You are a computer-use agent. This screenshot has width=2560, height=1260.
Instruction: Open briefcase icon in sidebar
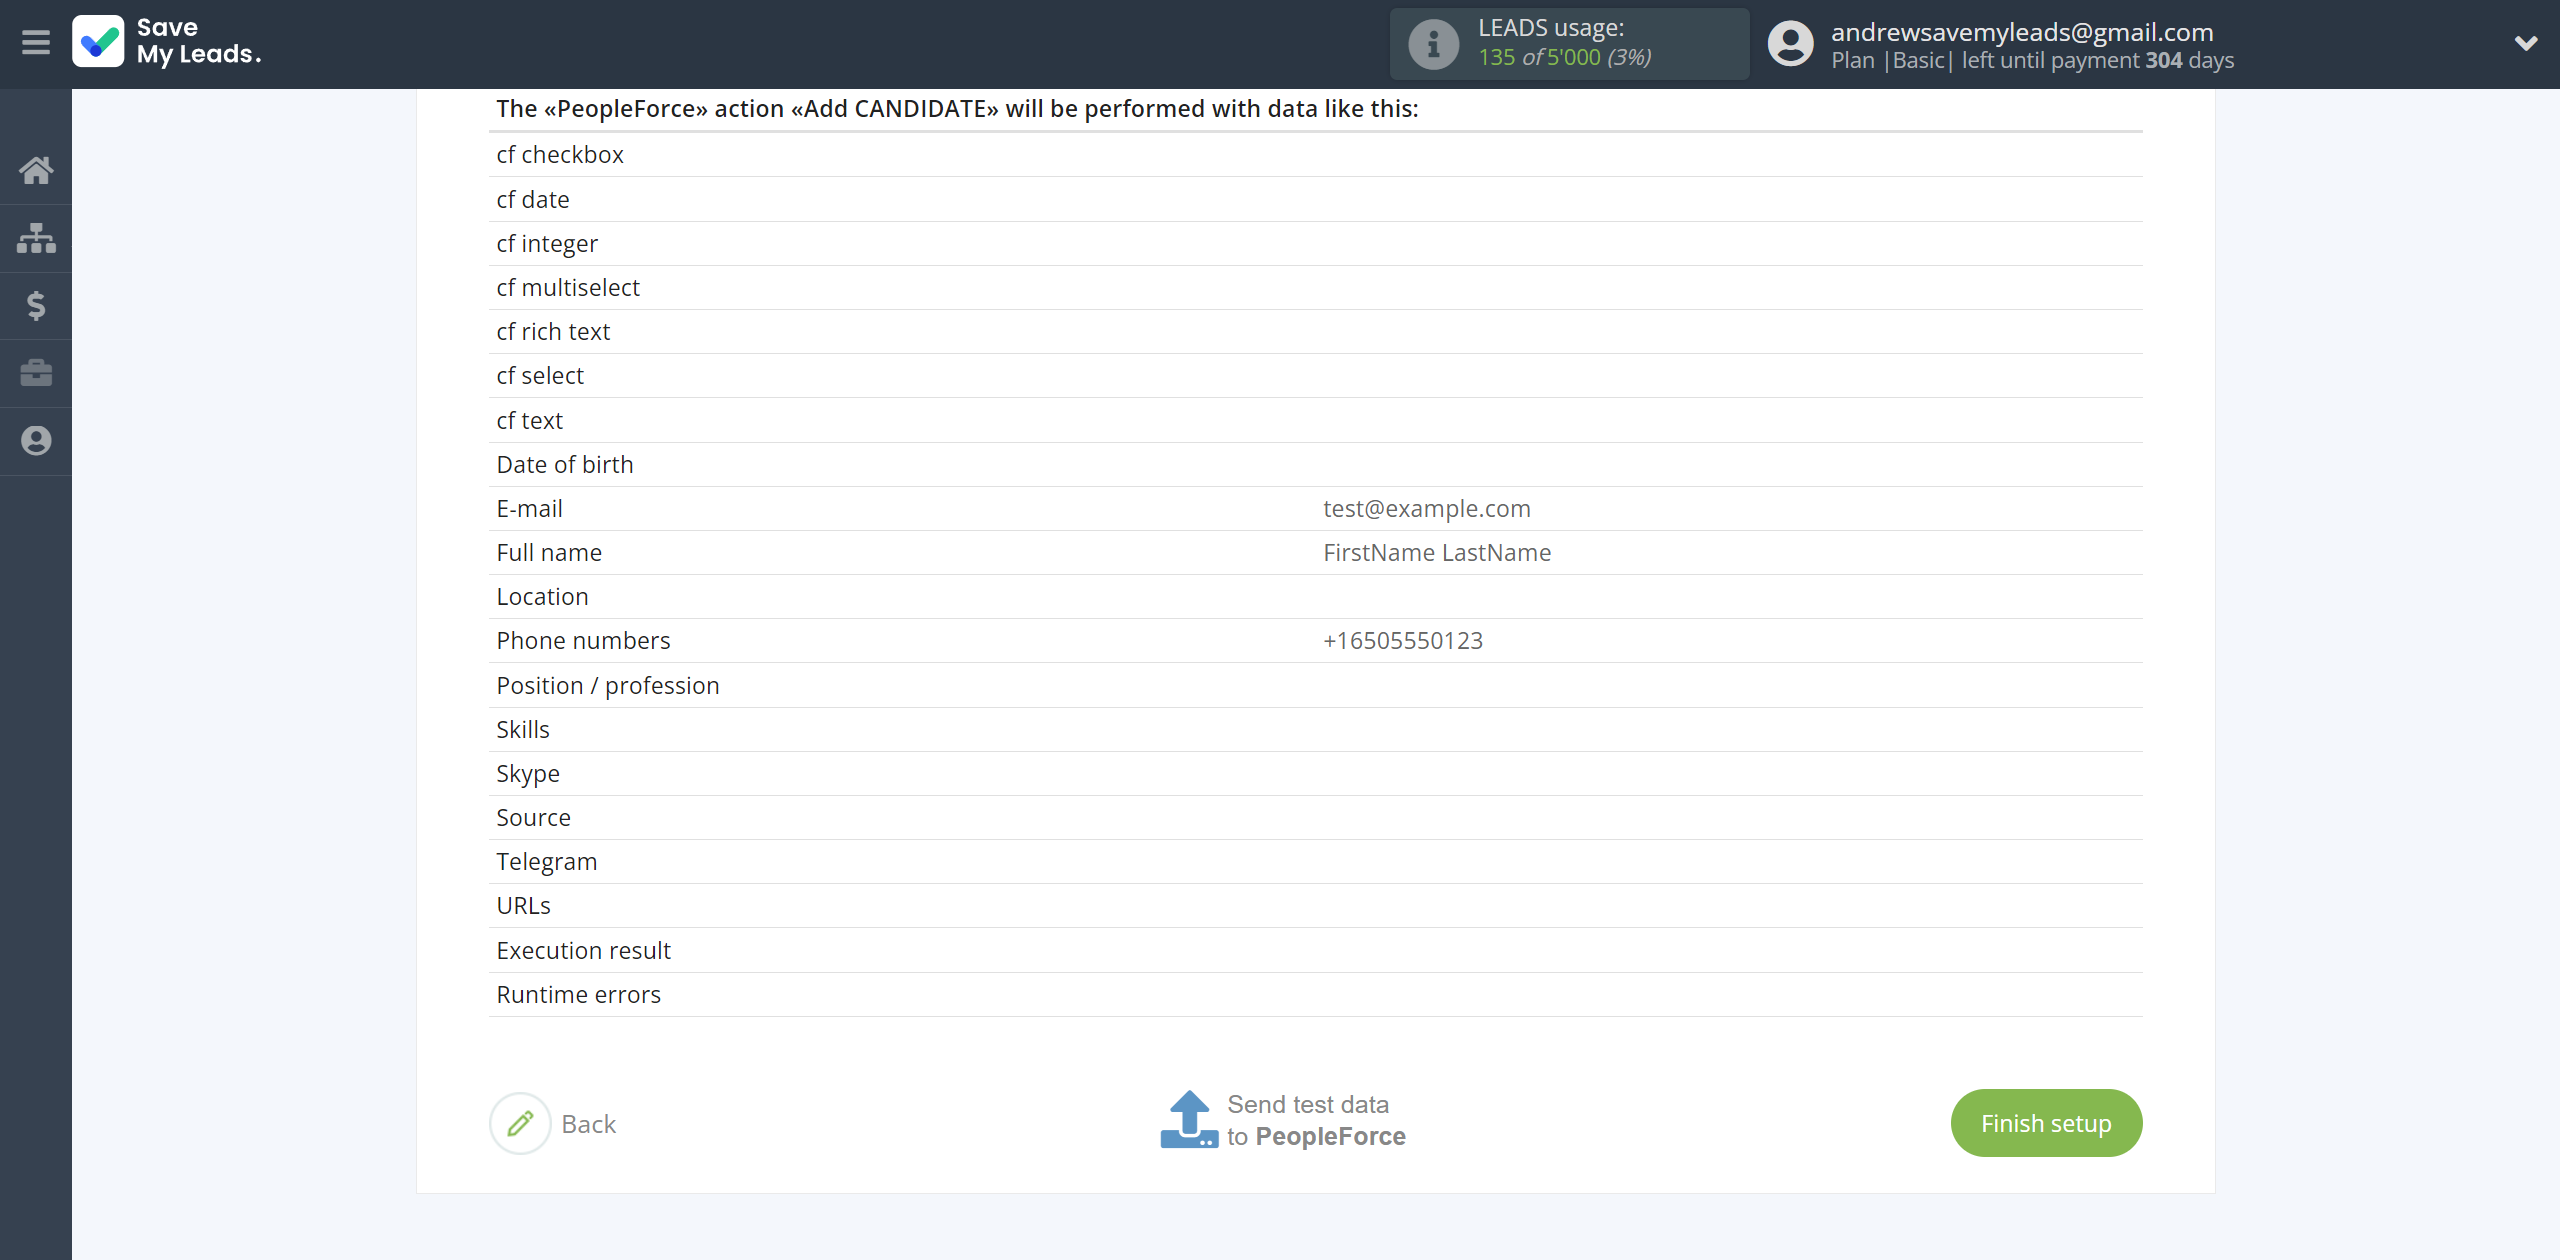point(36,373)
